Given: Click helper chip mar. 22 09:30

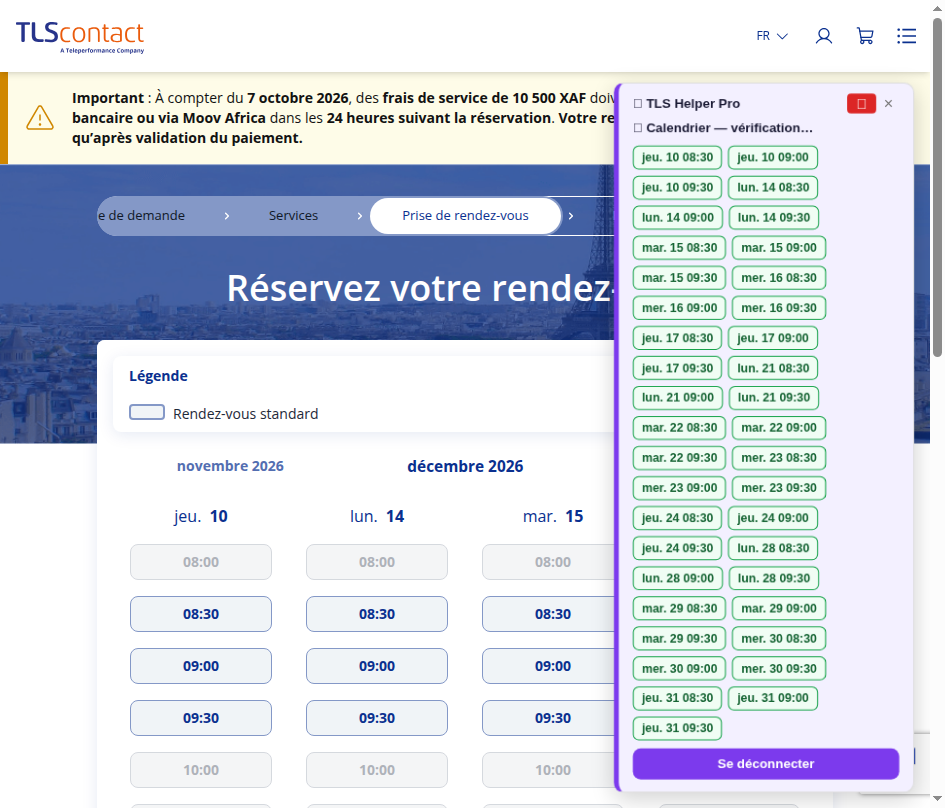Looking at the screenshot, I should (679, 458).
